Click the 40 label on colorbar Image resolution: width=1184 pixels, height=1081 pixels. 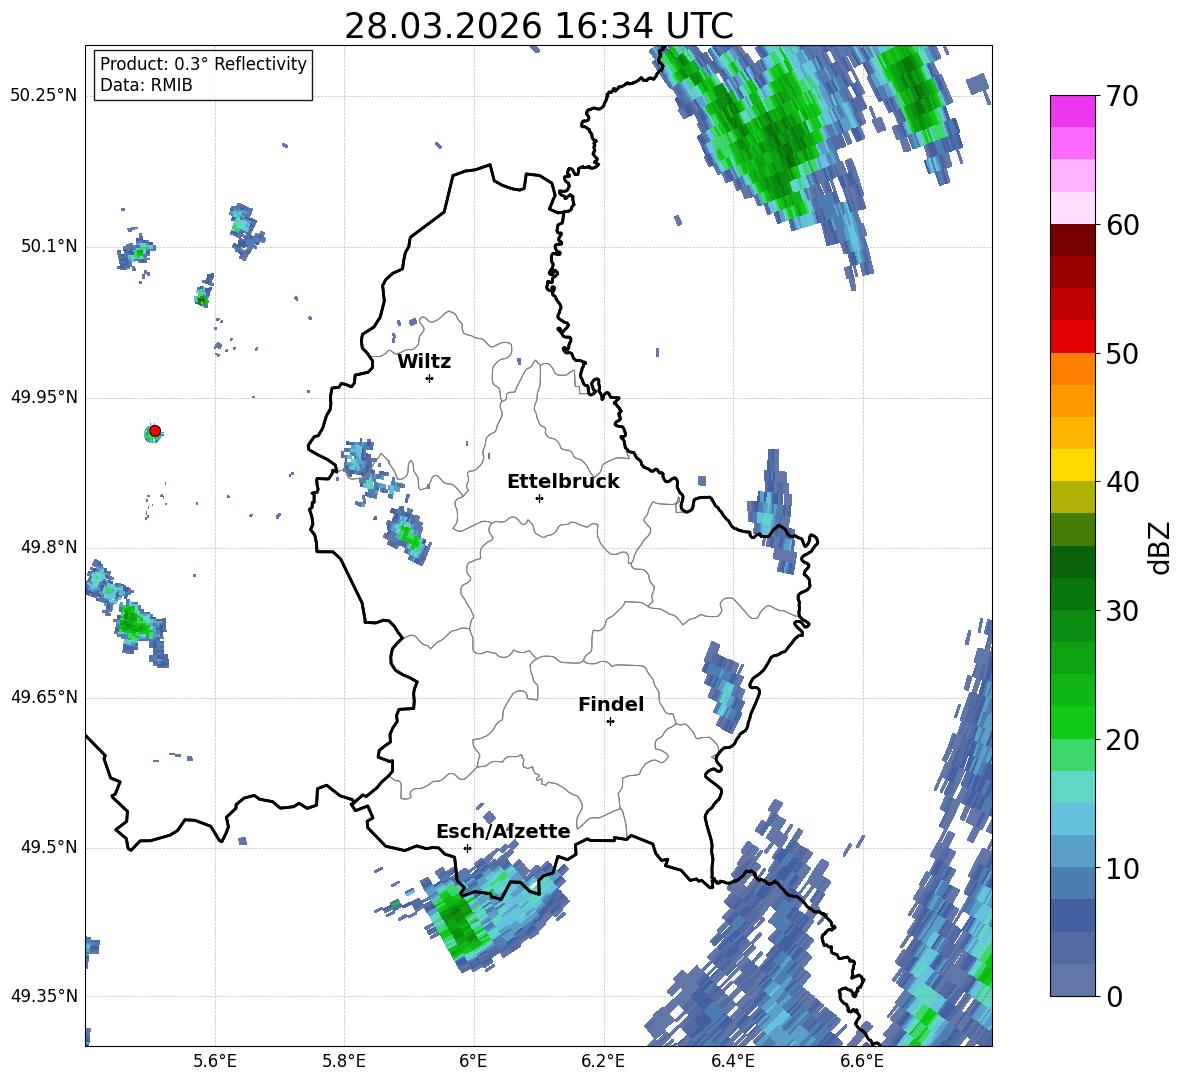point(1122,482)
